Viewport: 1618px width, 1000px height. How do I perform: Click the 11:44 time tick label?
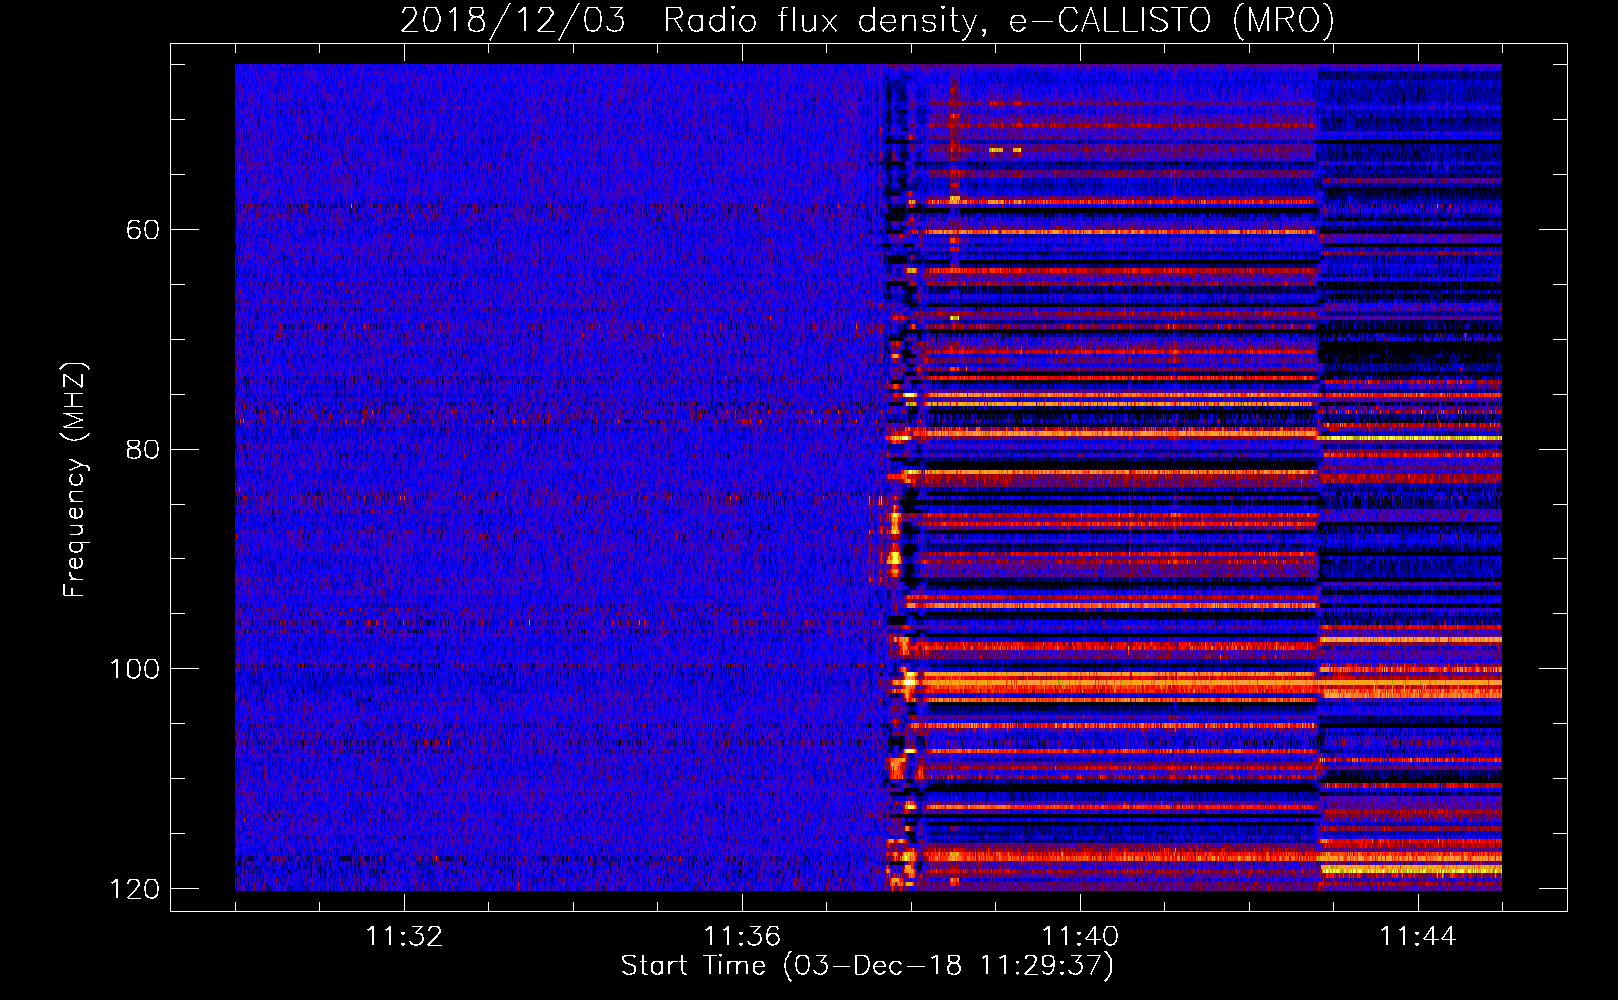(1418, 937)
